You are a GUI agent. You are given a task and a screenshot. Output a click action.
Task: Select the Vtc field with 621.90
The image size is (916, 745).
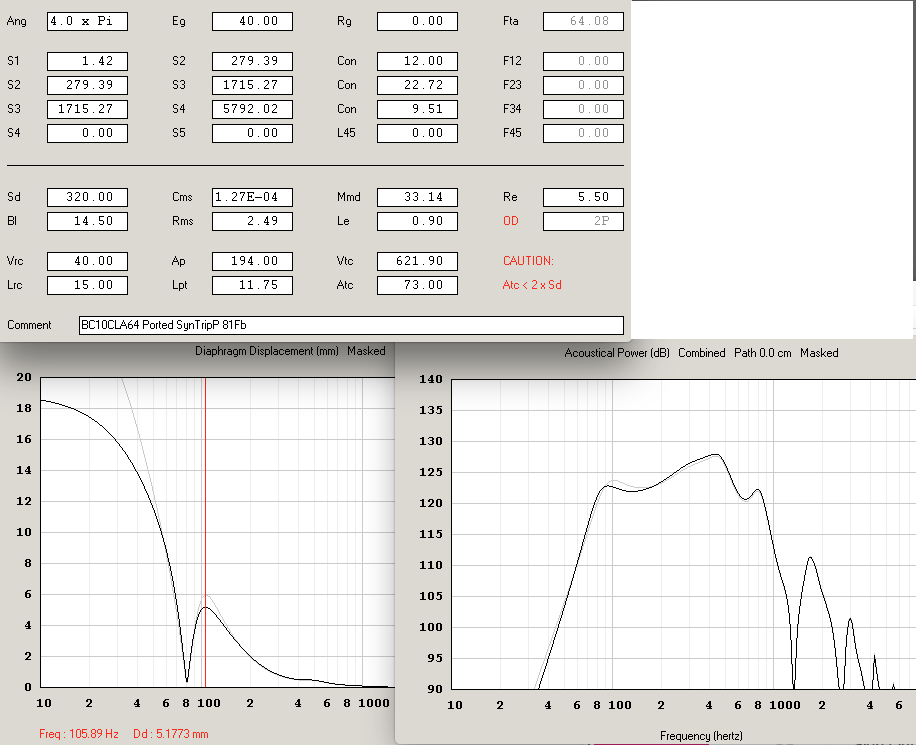[x=417, y=261]
